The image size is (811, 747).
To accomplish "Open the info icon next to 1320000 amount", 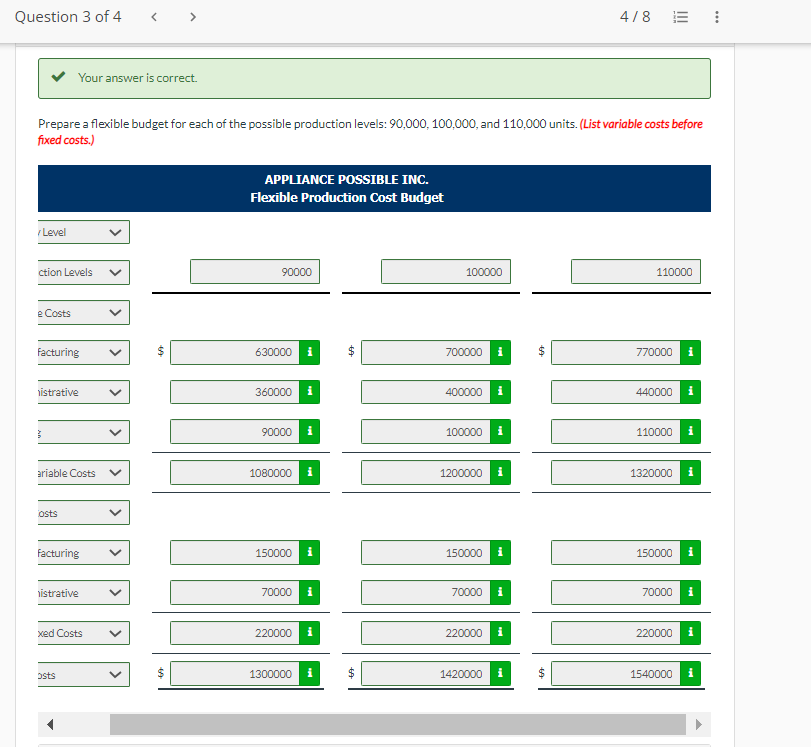I will pyautogui.click(x=689, y=472).
